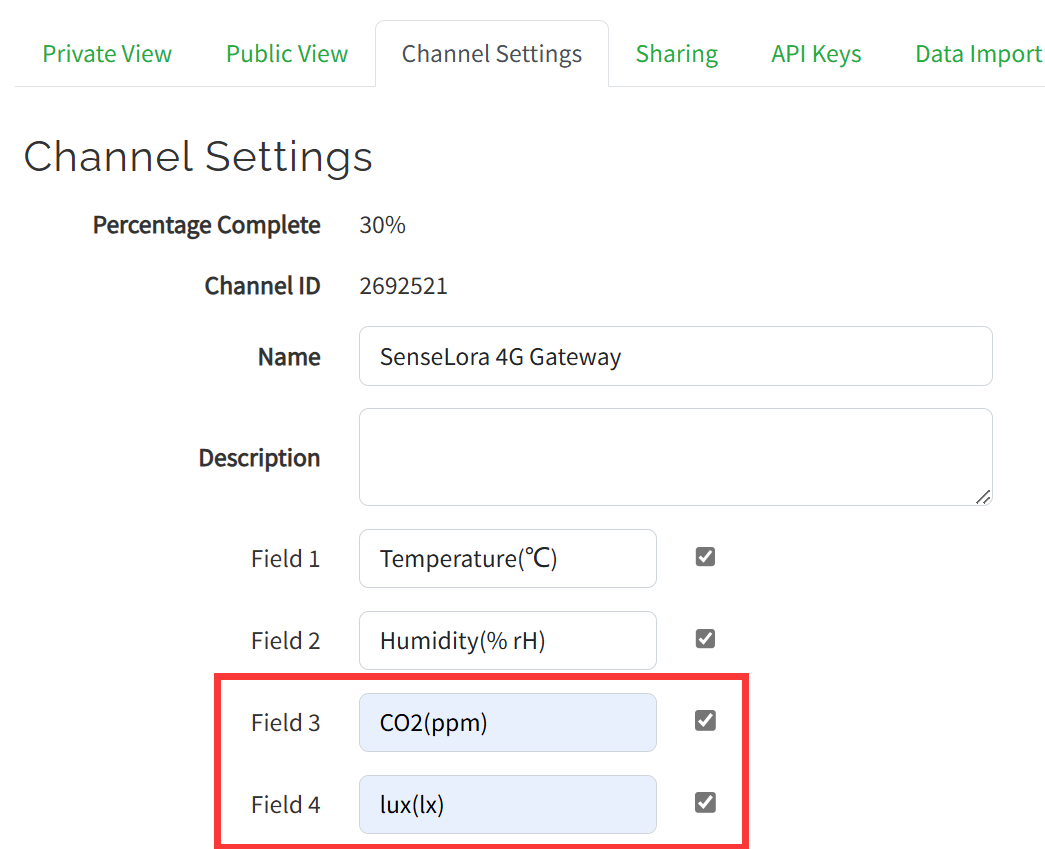1045x849 pixels.
Task: Click the Field 4 label
Action: [285, 805]
